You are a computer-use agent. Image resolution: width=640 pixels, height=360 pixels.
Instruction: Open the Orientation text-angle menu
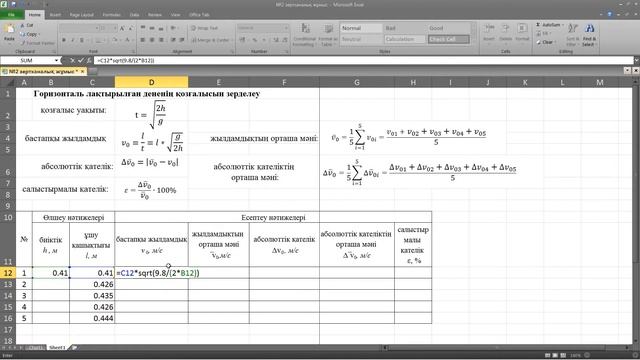click(x=174, y=28)
